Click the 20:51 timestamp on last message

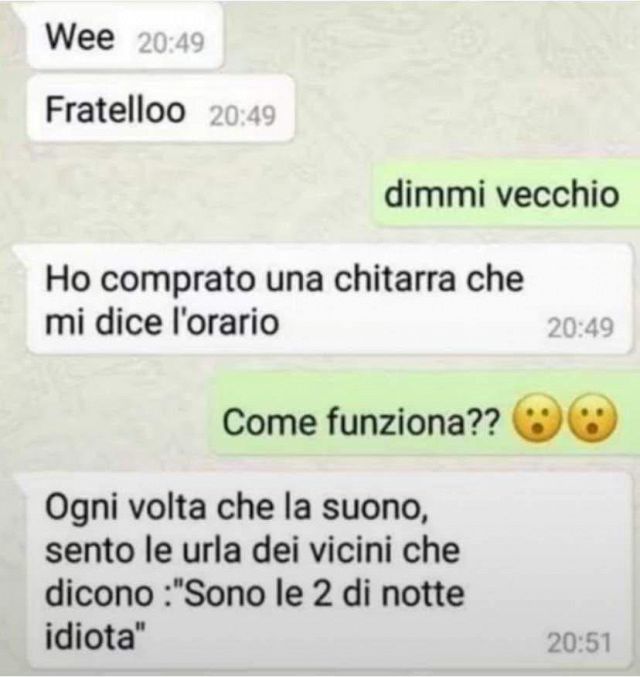pyautogui.click(x=579, y=643)
